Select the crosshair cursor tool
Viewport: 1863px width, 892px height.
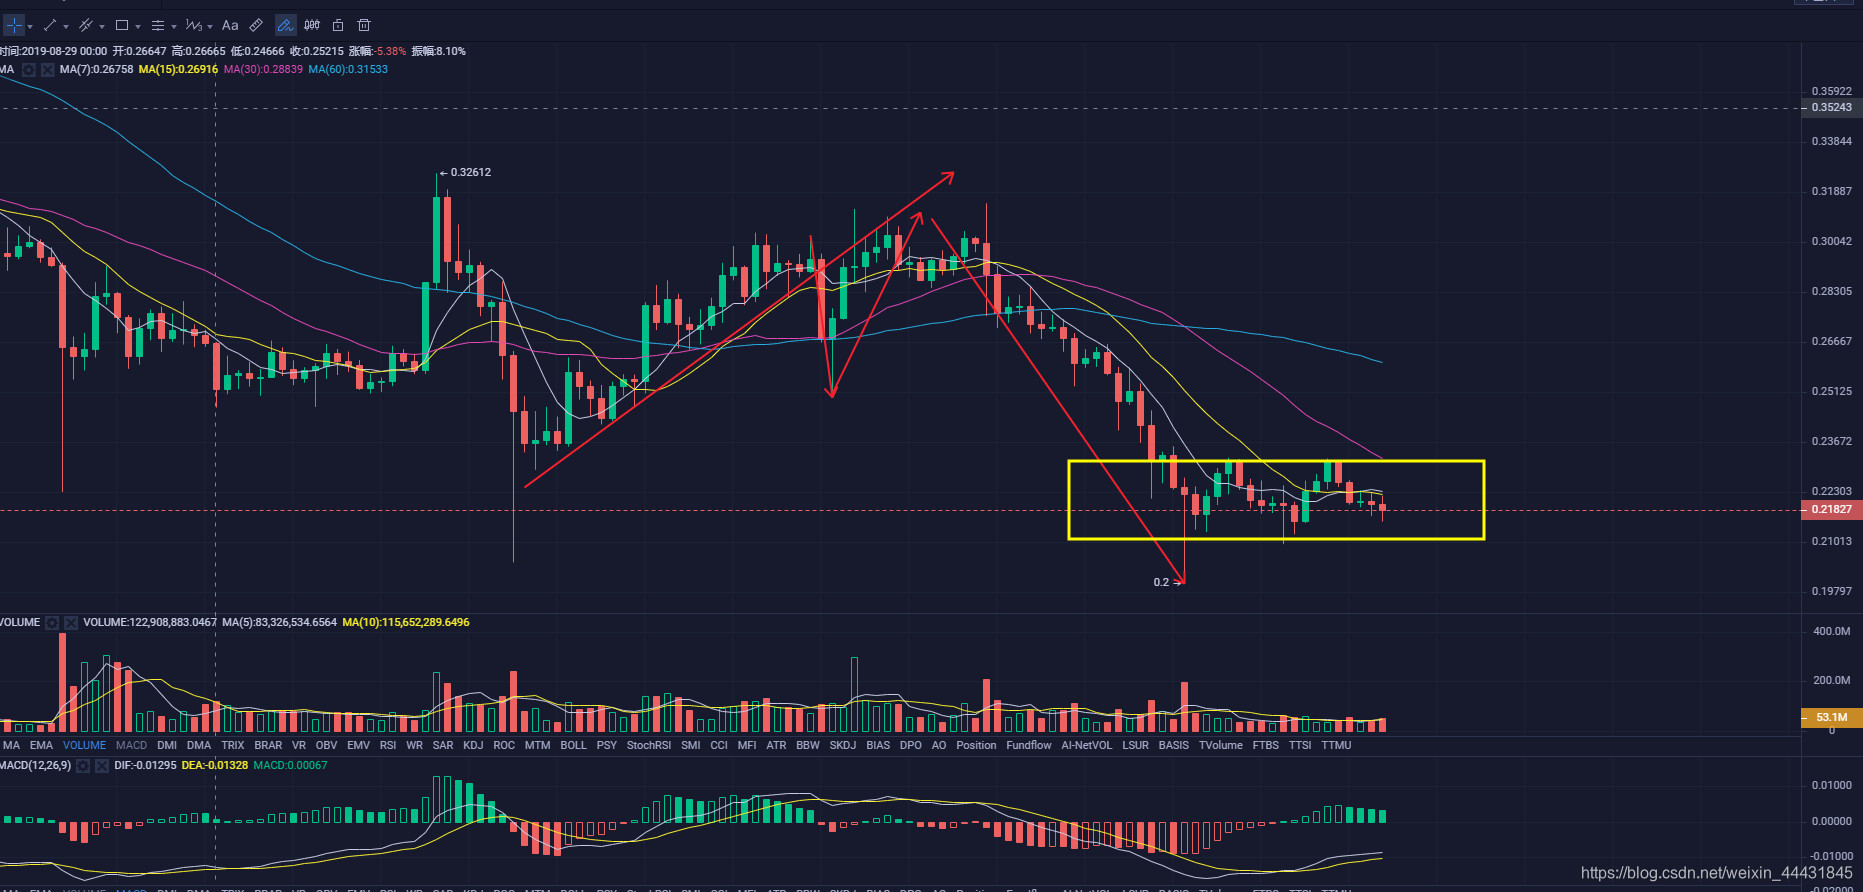[14, 25]
